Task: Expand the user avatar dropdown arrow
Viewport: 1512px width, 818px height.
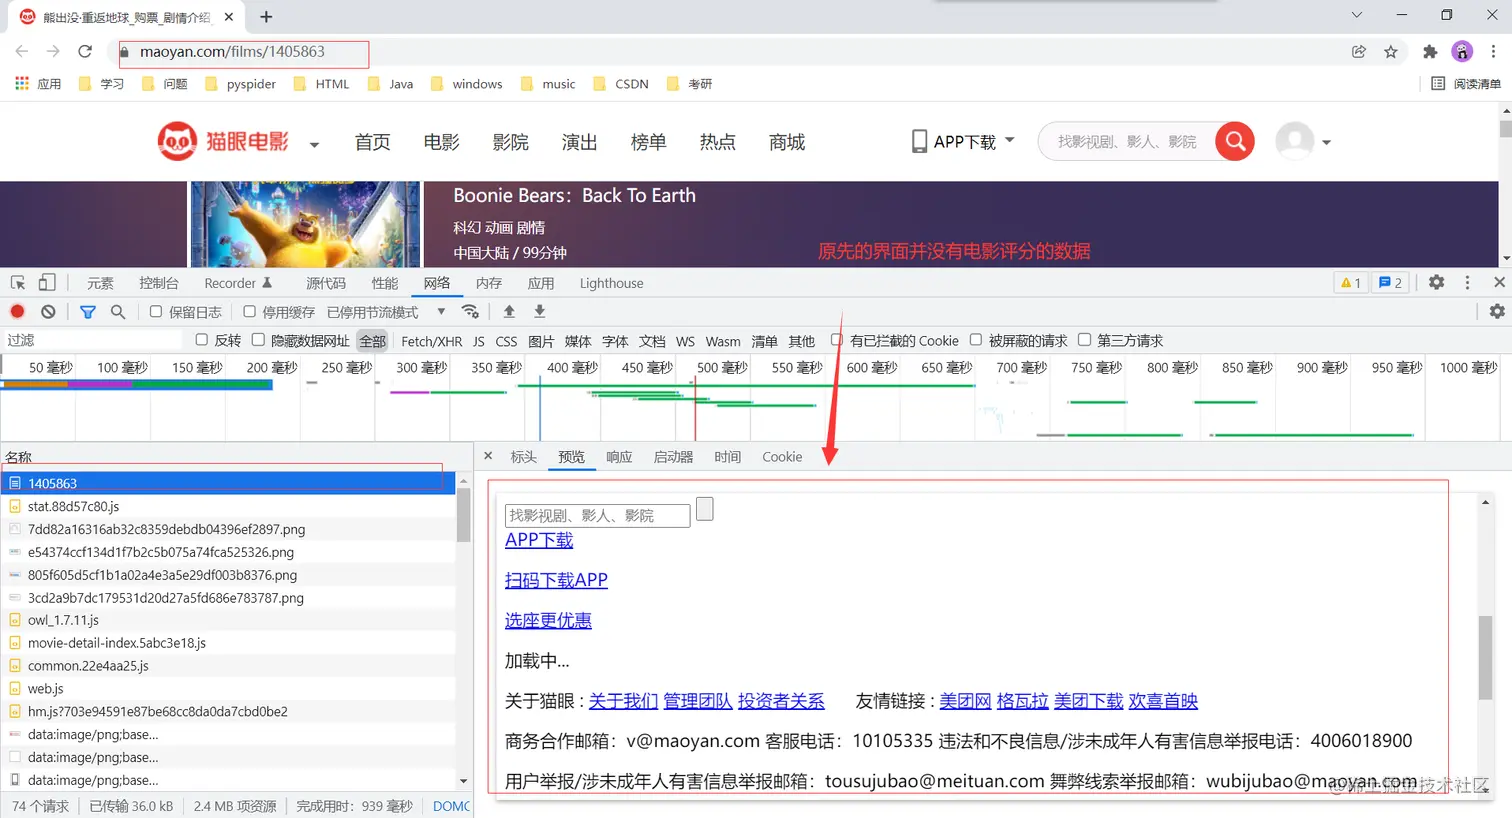Action: [x=1326, y=142]
